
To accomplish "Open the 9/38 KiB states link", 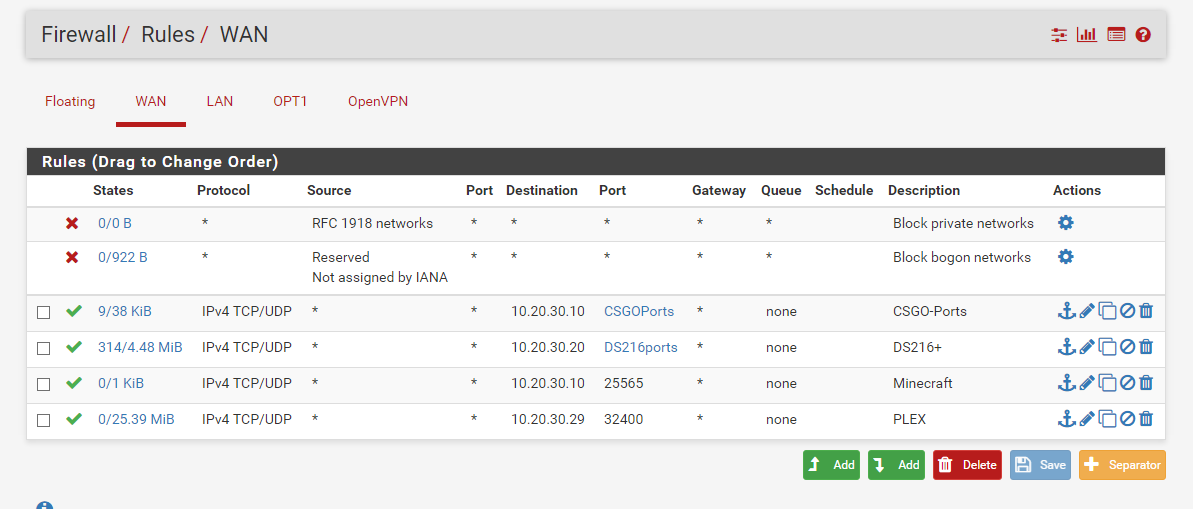I will (x=125, y=311).
